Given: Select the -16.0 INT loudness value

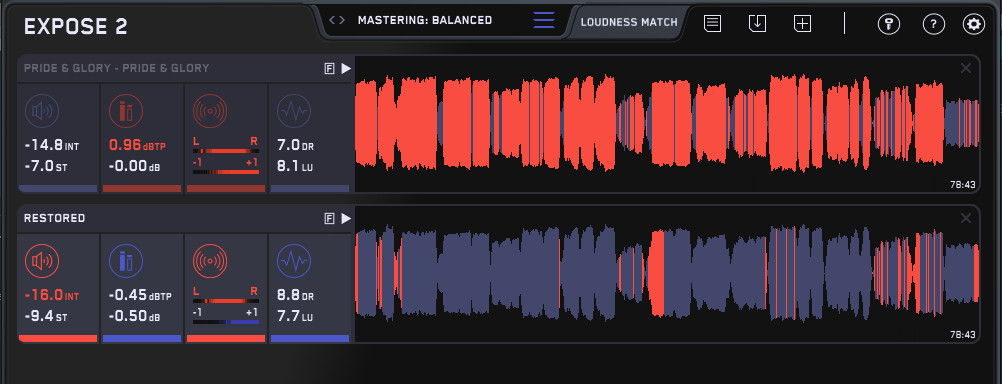Looking at the screenshot, I should [52, 296].
